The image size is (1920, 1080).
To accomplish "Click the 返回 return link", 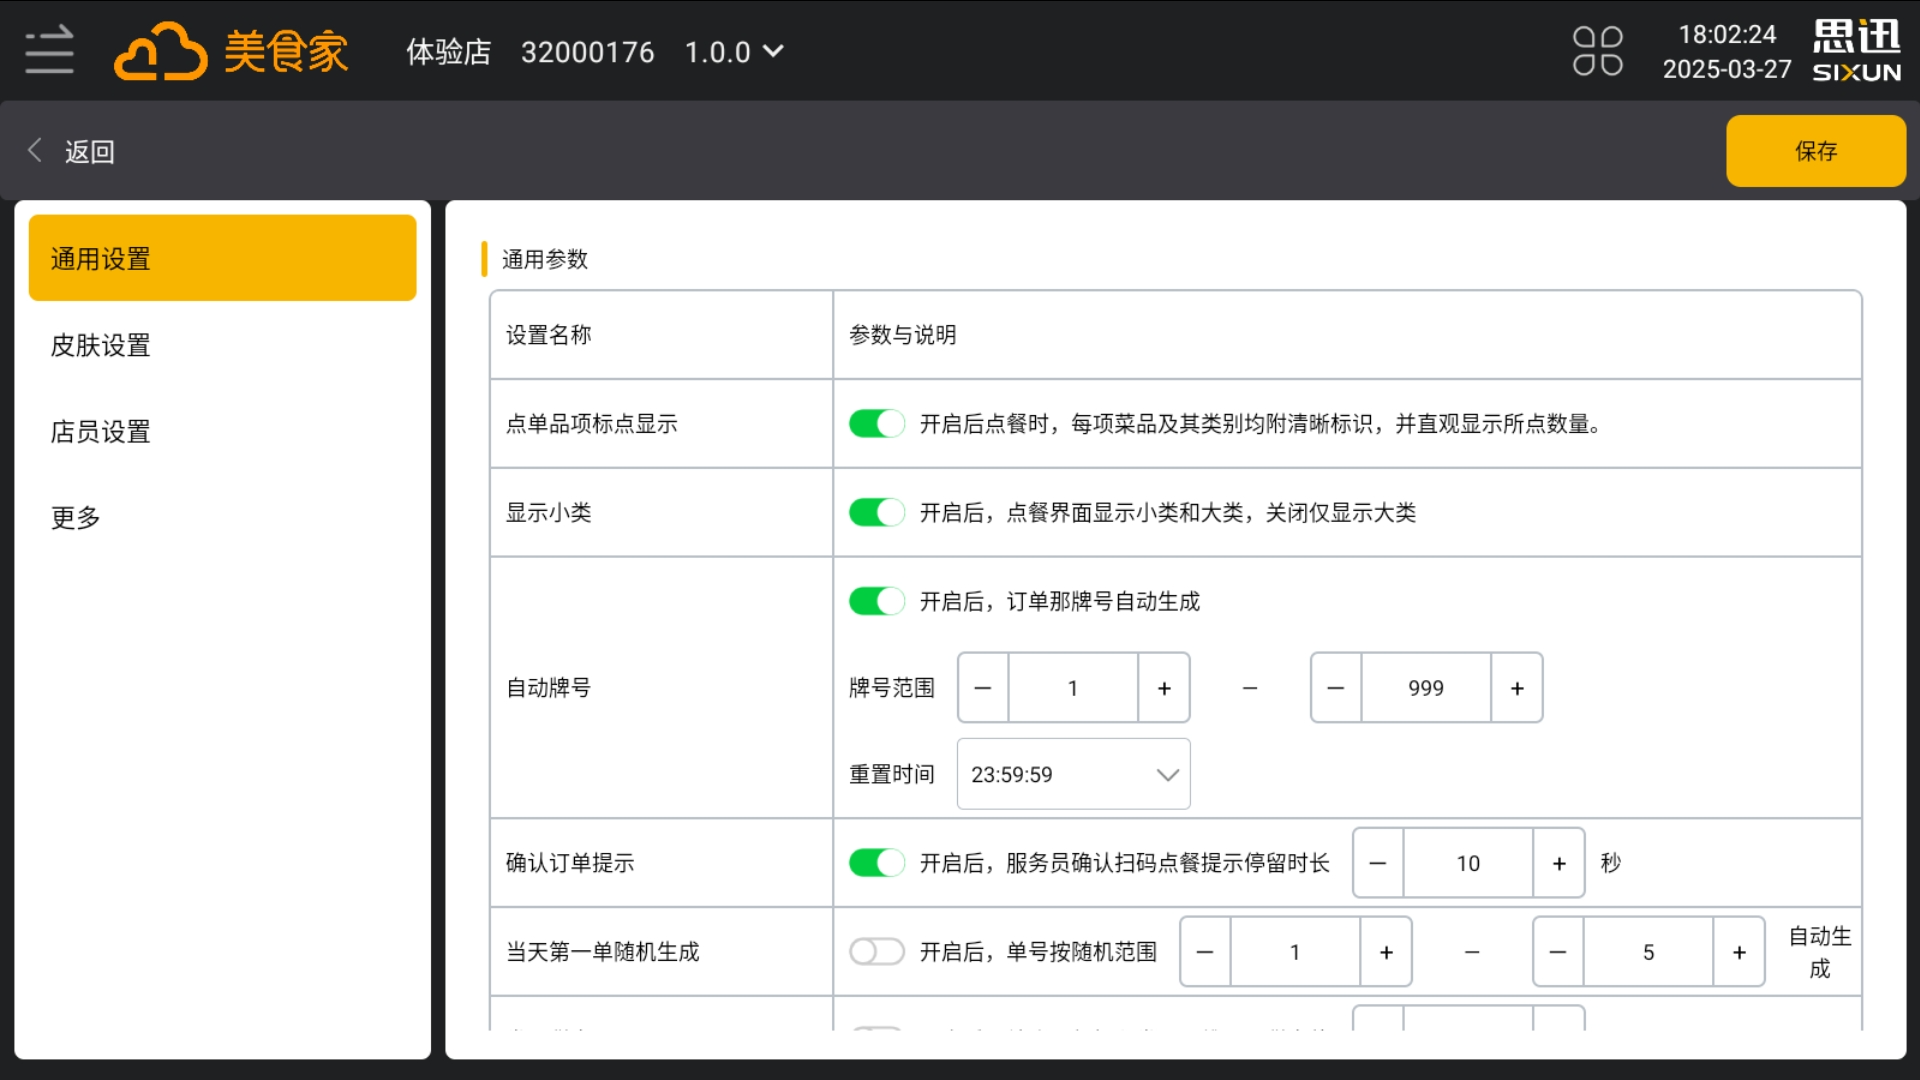I will pyautogui.click(x=89, y=150).
